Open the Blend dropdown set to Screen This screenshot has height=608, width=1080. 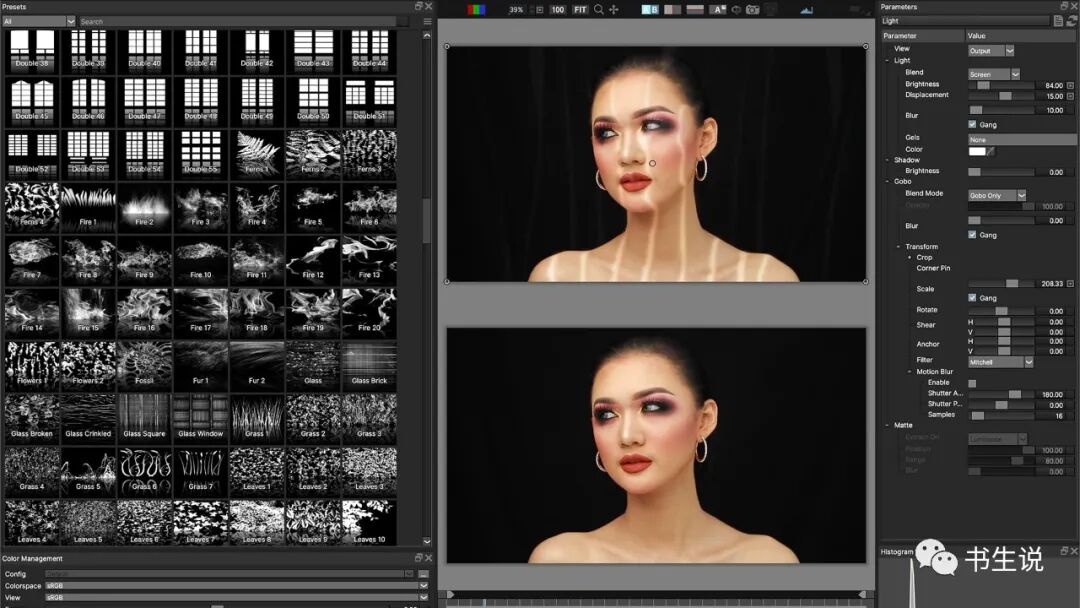click(x=993, y=73)
